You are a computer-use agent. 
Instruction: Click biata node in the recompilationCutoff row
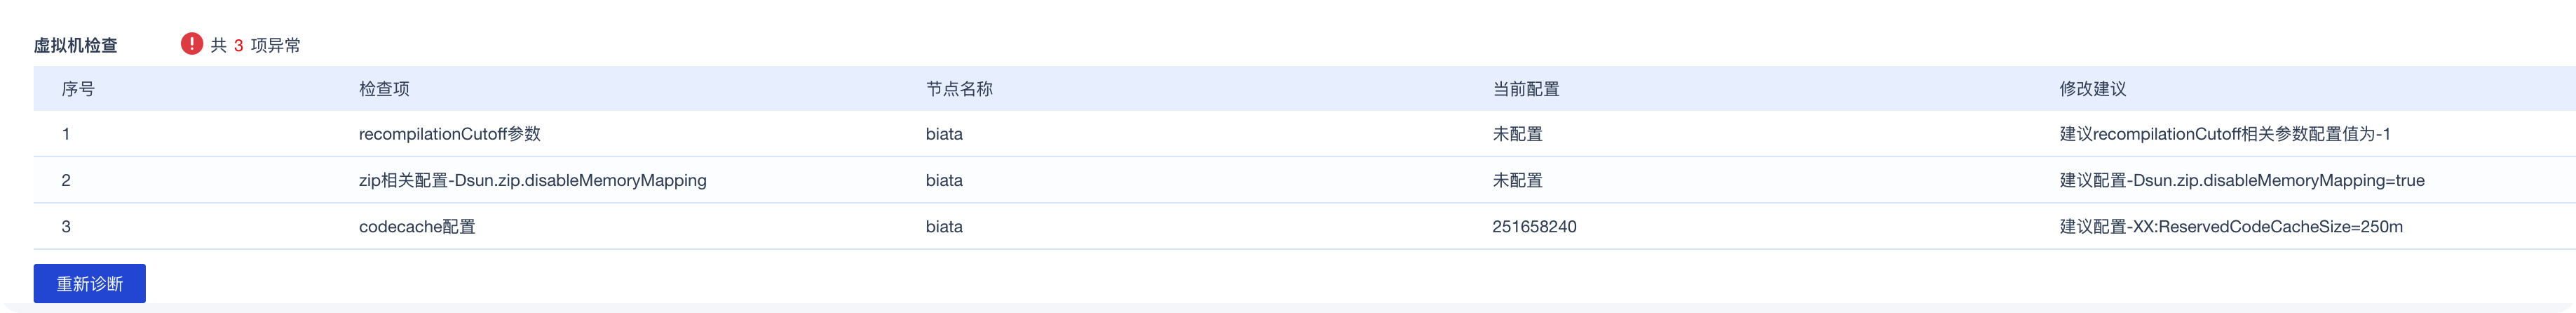[x=944, y=134]
